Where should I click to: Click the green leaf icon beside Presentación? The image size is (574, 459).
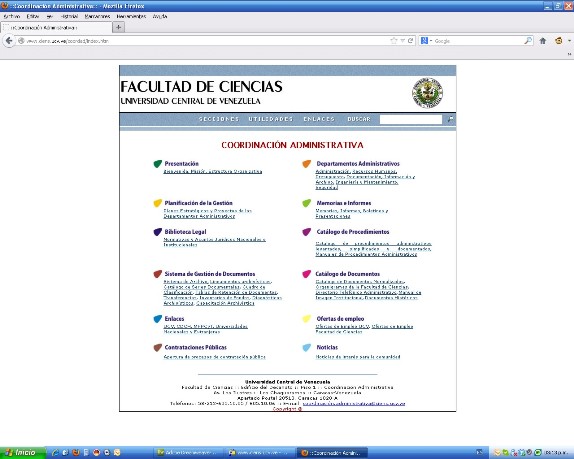pyautogui.click(x=157, y=164)
